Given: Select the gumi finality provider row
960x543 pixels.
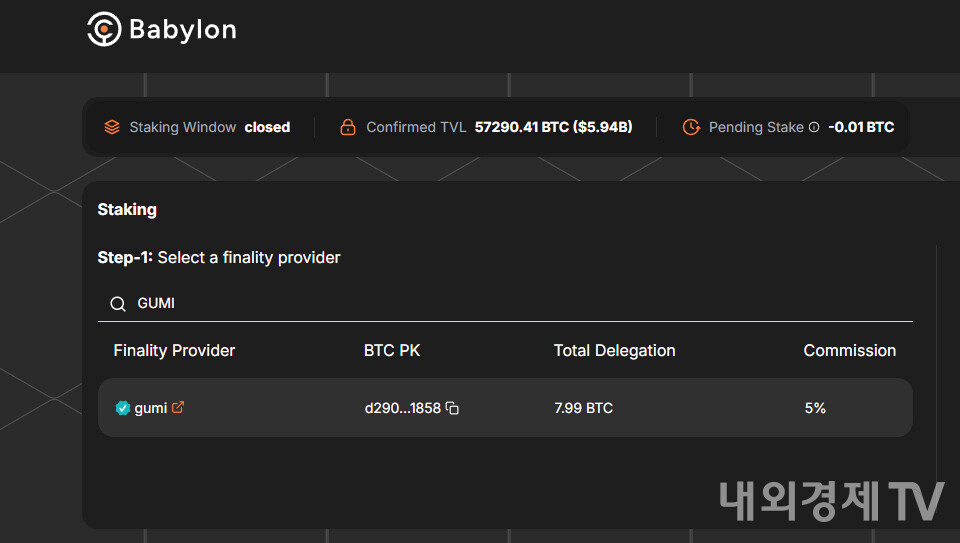Looking at the screenshot, I should (x=505, y=408).
